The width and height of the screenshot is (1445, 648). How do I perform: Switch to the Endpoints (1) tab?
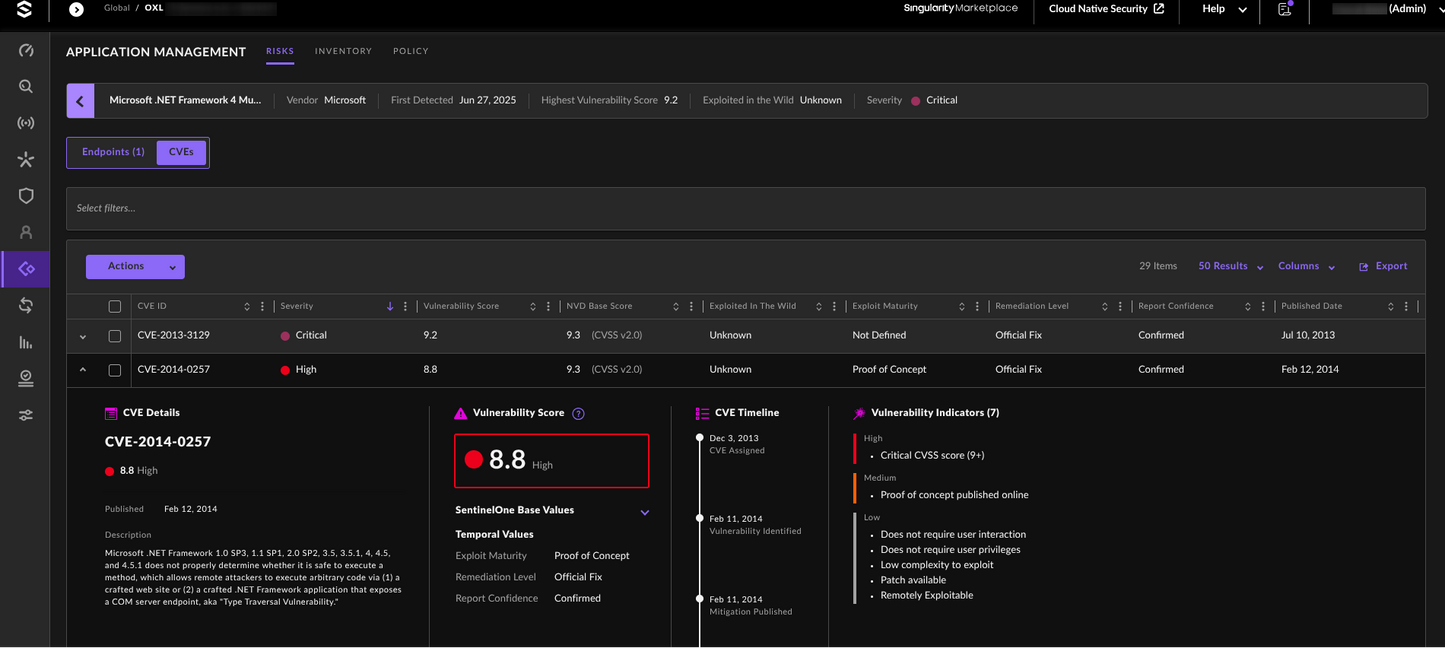(x=113, y=152)
